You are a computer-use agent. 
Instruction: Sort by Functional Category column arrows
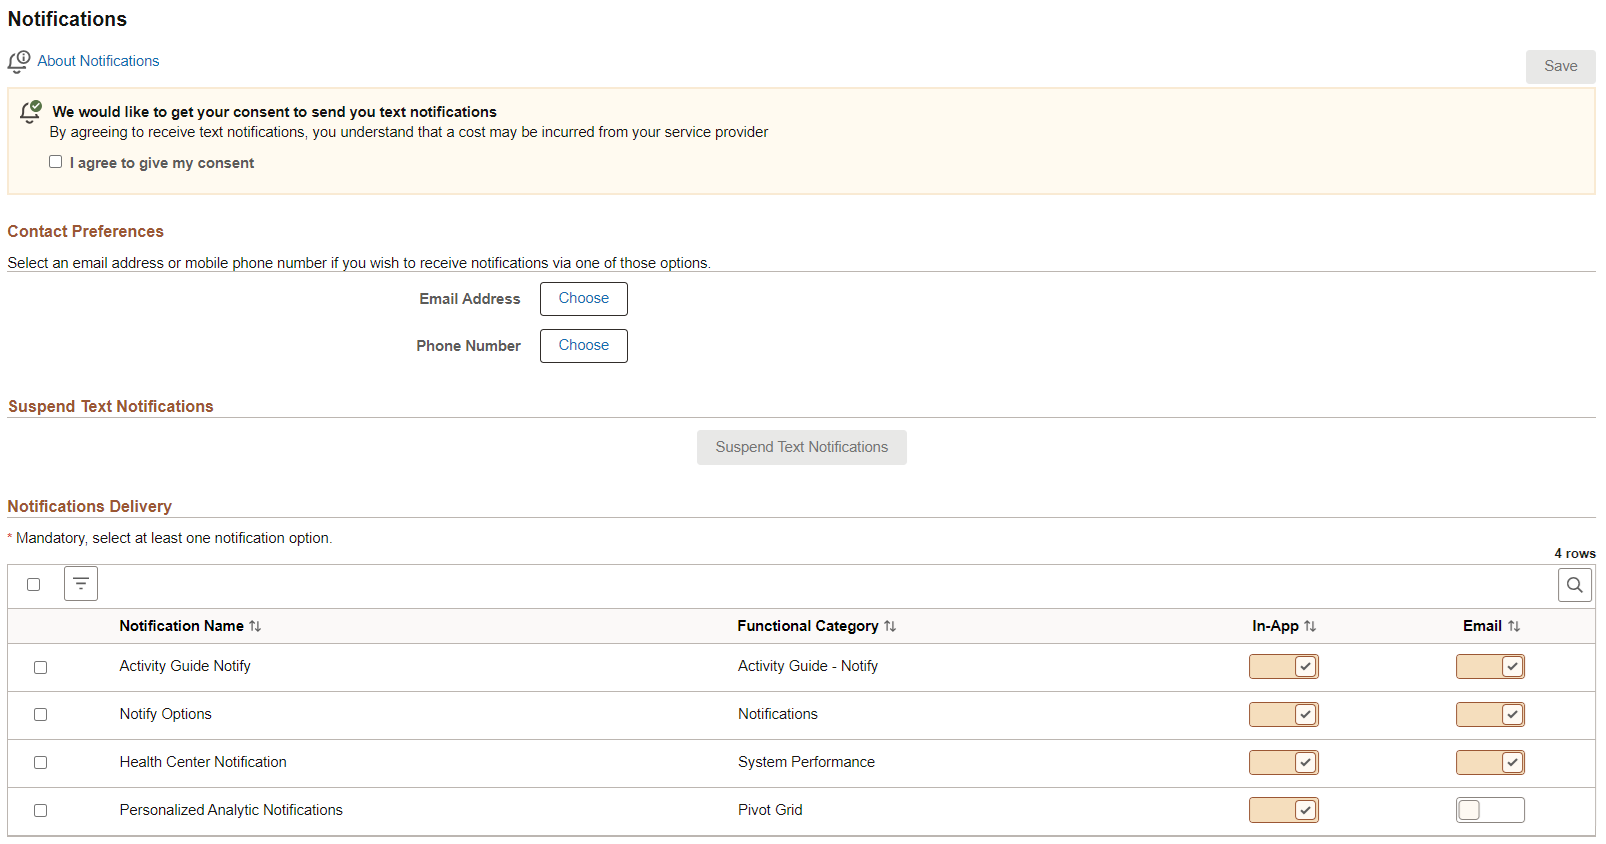pos(890,626)
